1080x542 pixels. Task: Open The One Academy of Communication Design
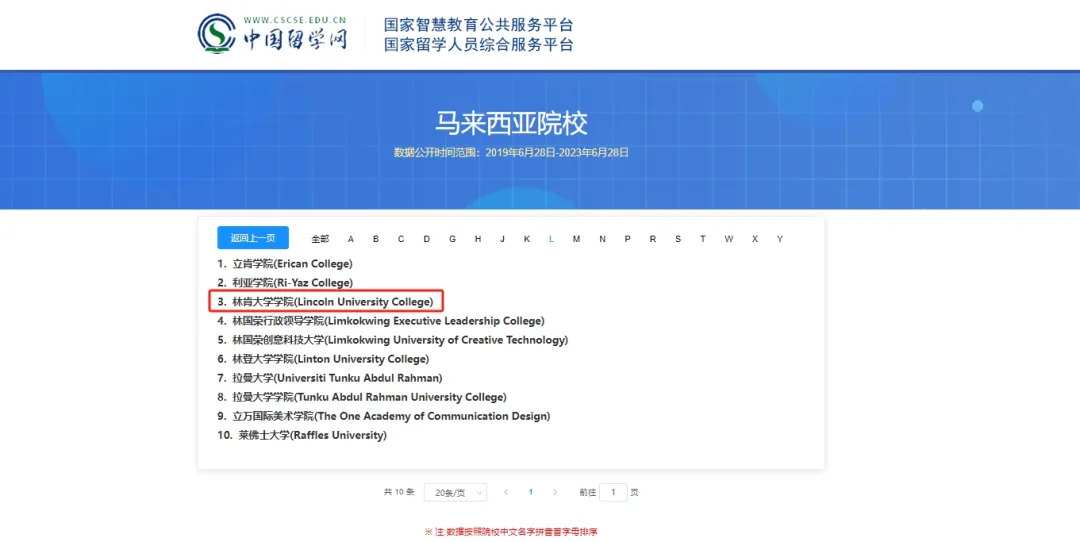(x=384, y=416)
